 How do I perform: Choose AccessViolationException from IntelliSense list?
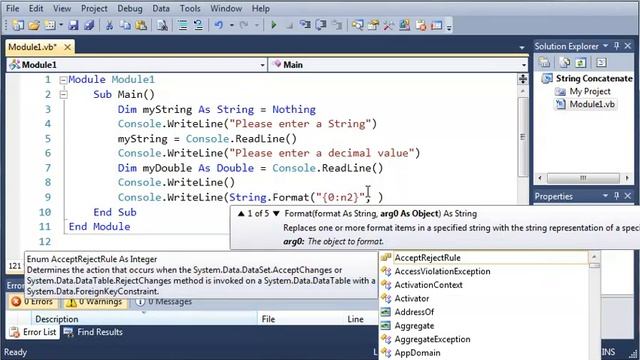(442, 271)
